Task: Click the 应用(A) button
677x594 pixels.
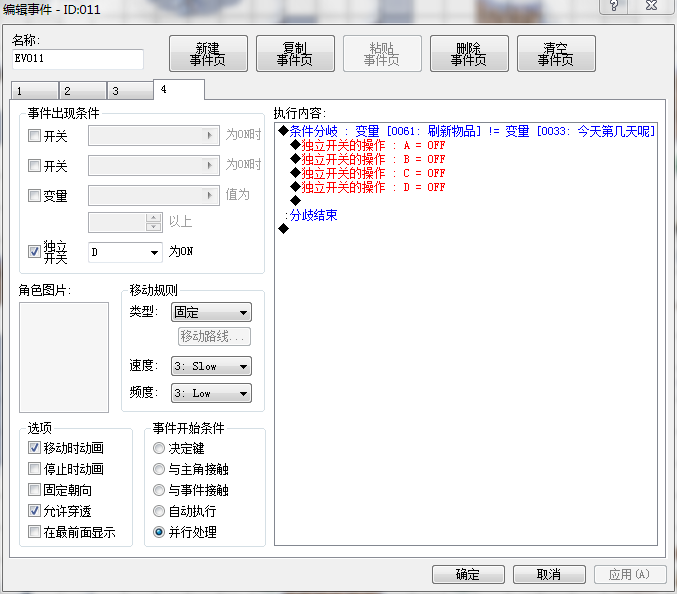Action: click(x=630, y=574)
